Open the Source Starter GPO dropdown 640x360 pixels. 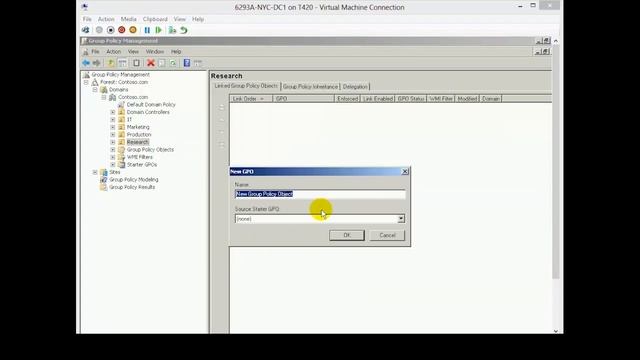pyautogui.click(x=401, y=219)
